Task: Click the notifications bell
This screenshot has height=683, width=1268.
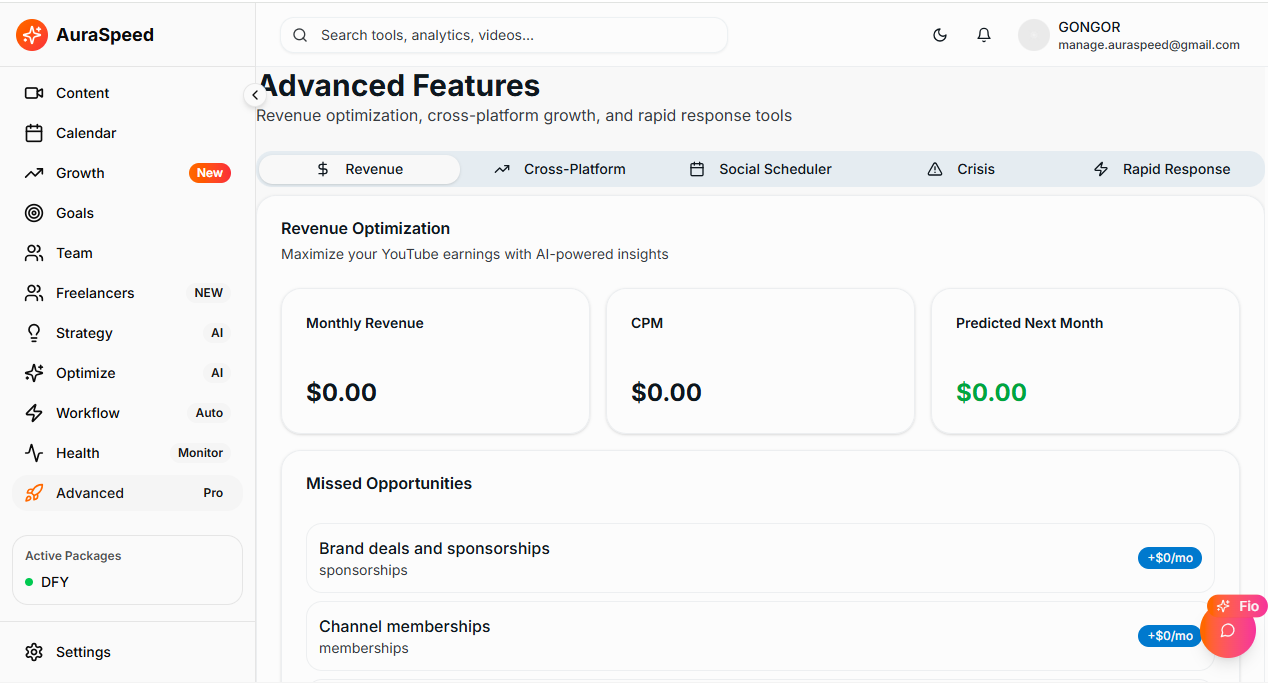Action: tap(984, 34)
